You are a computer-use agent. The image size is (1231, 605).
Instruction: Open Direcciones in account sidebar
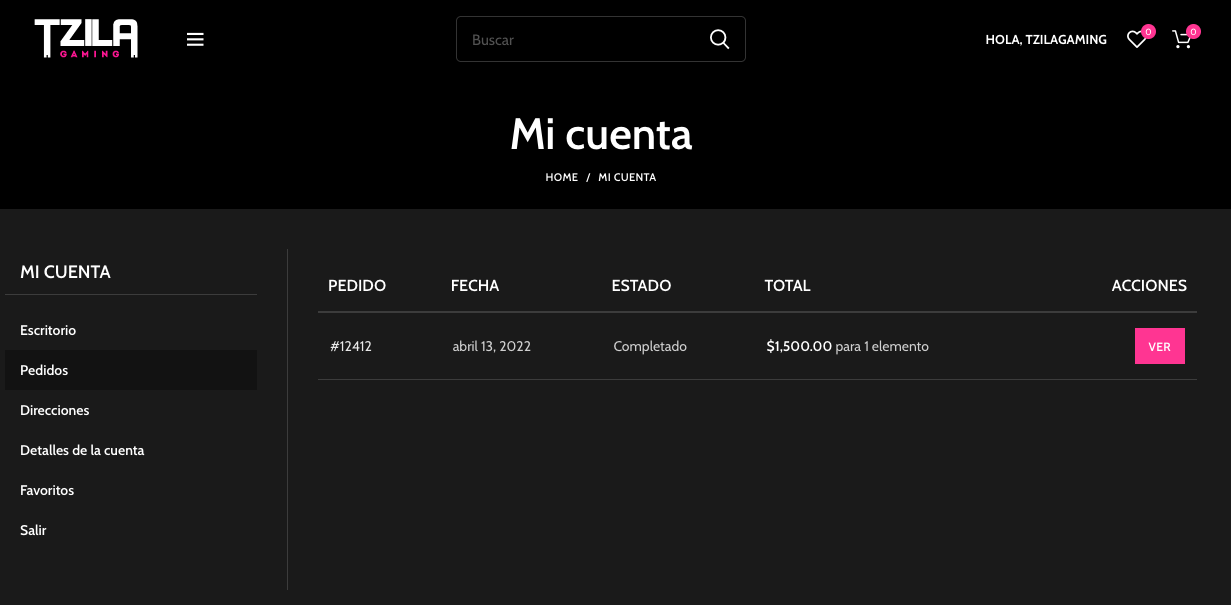tap(55, 410)
